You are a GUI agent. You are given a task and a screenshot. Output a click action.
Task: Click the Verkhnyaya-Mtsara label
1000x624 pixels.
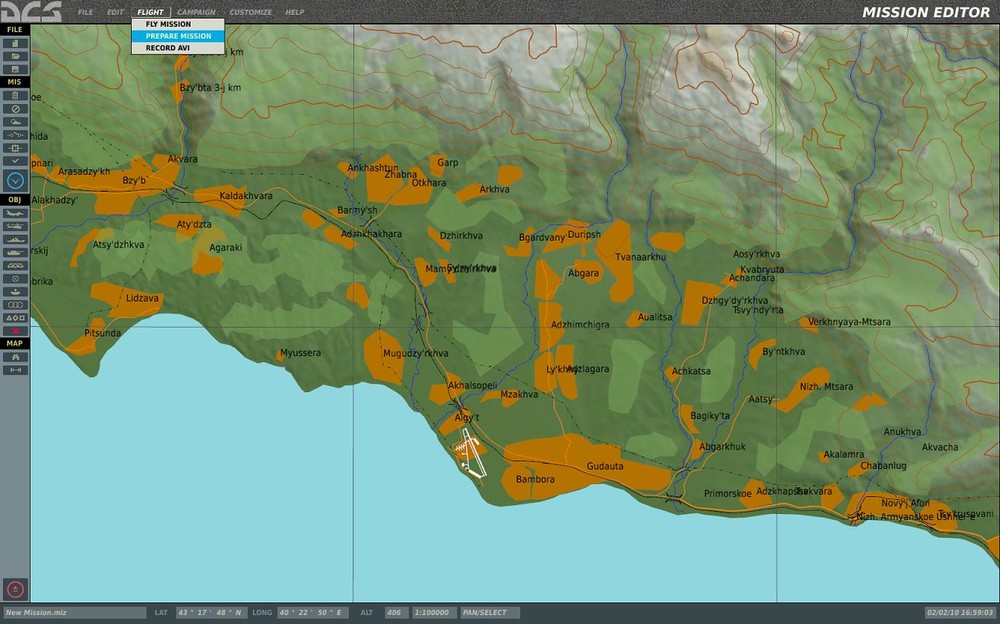tap(849, 322)
